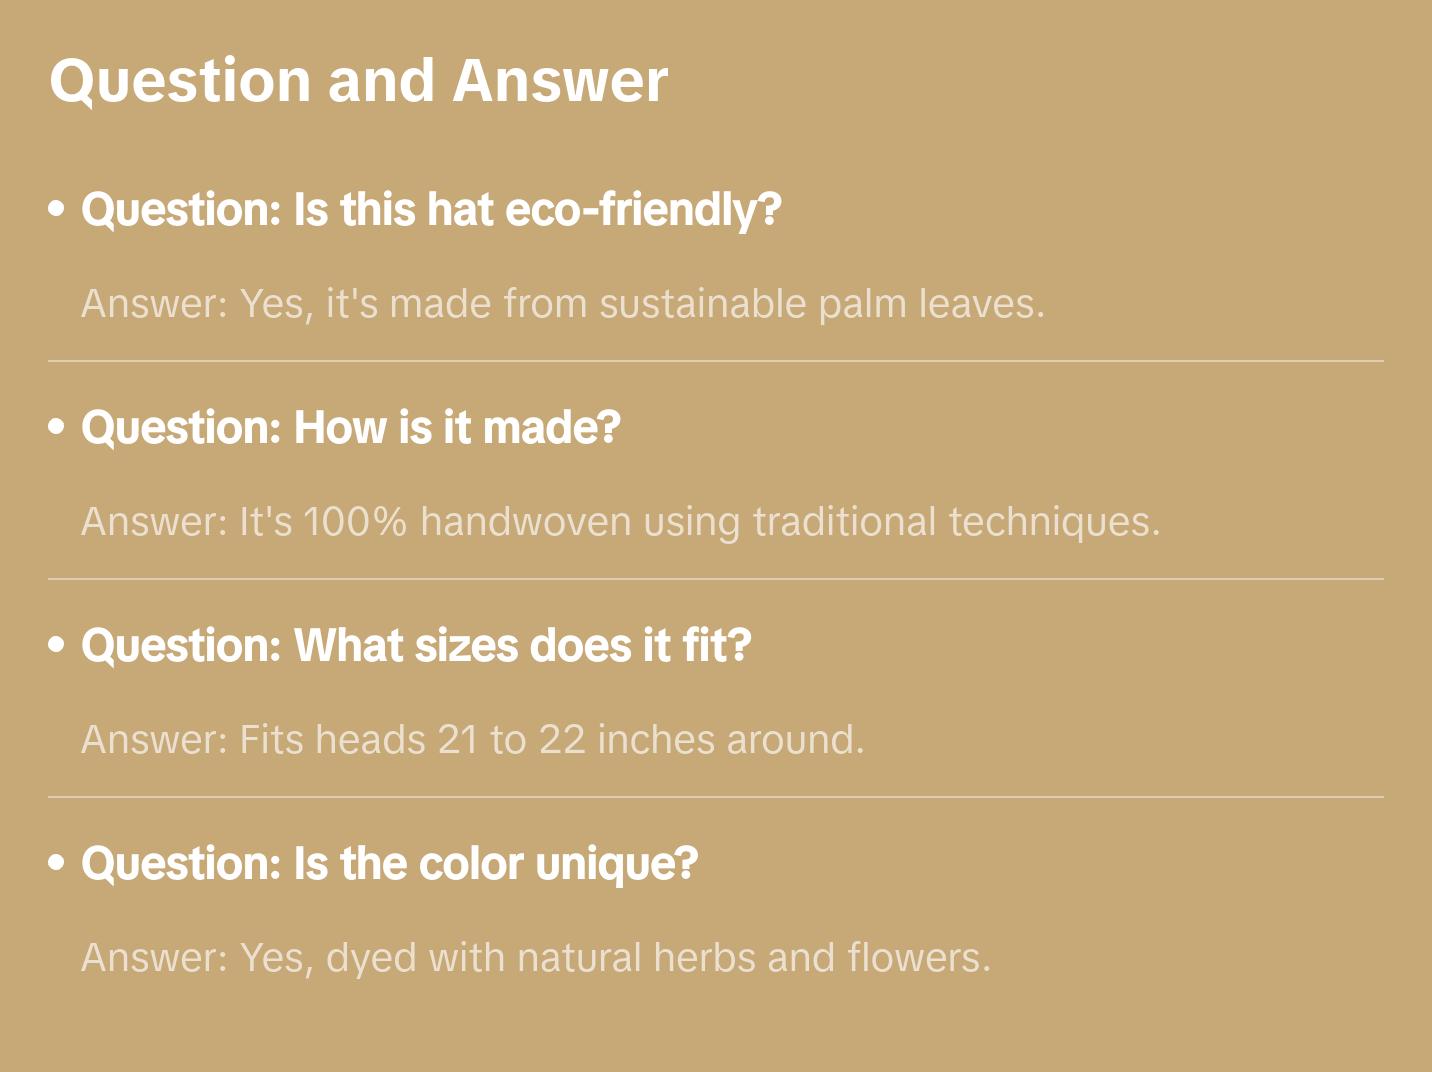Click the answer about head size in inches
This screenshot has height=1072, width=1432.
[x=472, y=740]
